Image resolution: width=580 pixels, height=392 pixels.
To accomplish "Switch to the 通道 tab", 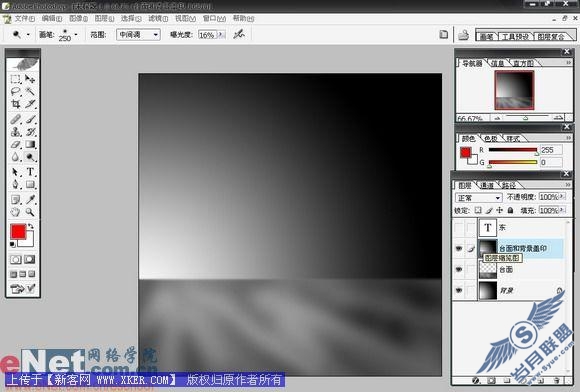I will coord(487,185).
